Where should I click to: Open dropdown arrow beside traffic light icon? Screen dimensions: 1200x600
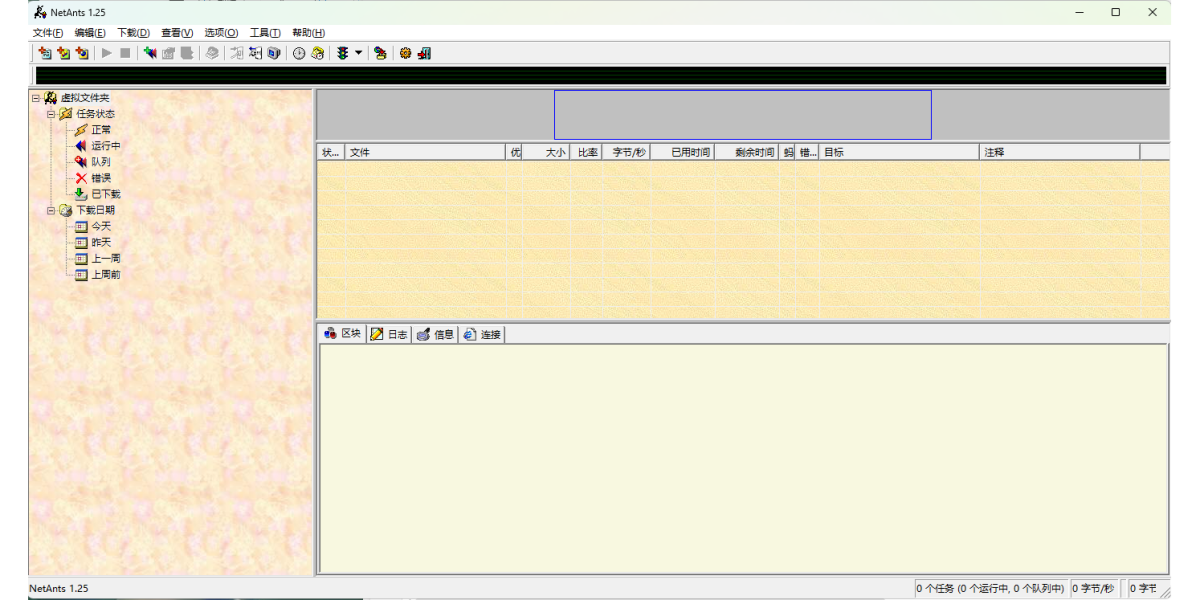coord(358,53)
